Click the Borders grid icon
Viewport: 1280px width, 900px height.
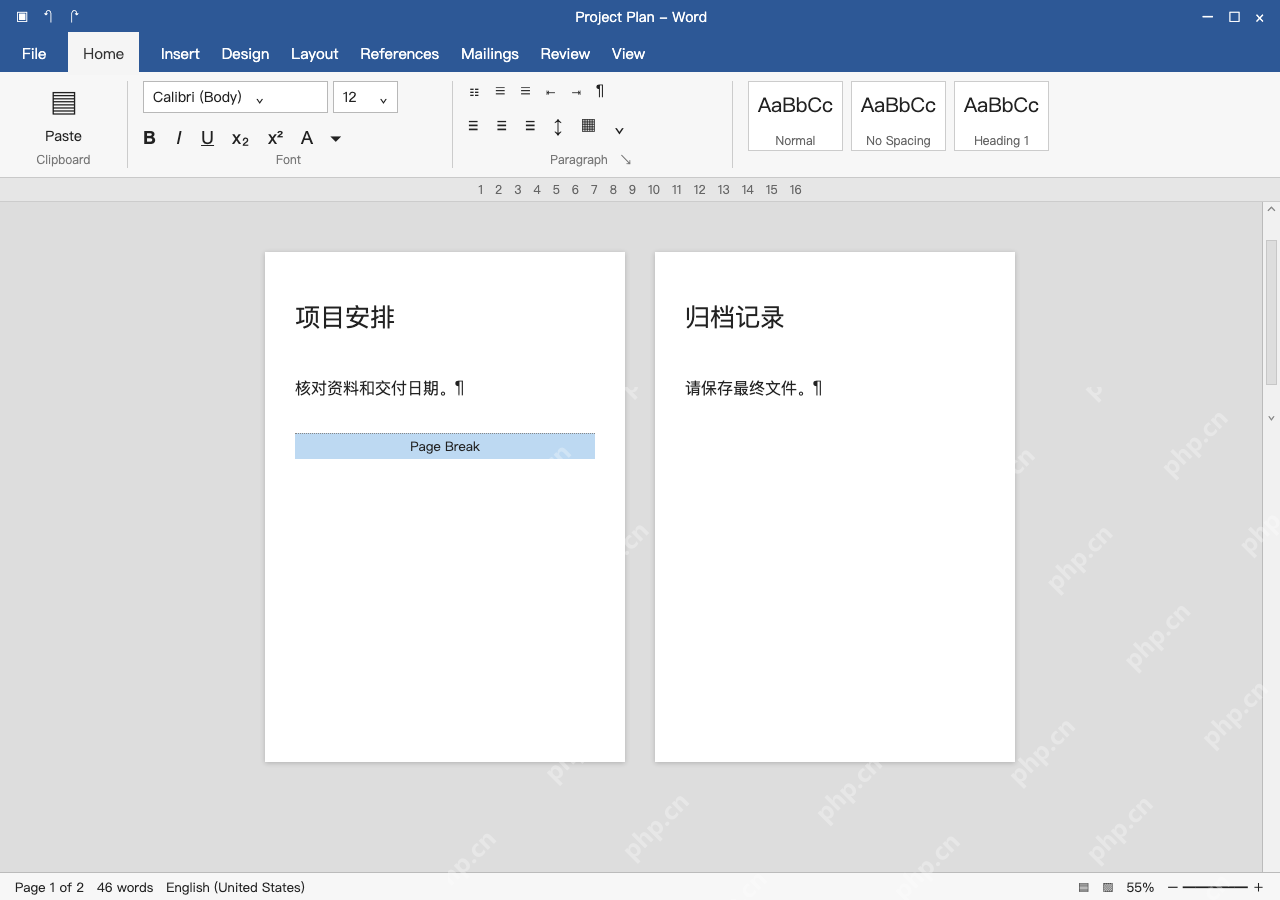pos(588,126)
